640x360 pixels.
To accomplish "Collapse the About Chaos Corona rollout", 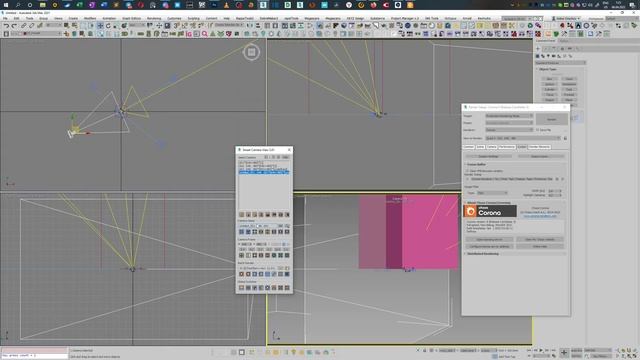I will pos(489,202).
